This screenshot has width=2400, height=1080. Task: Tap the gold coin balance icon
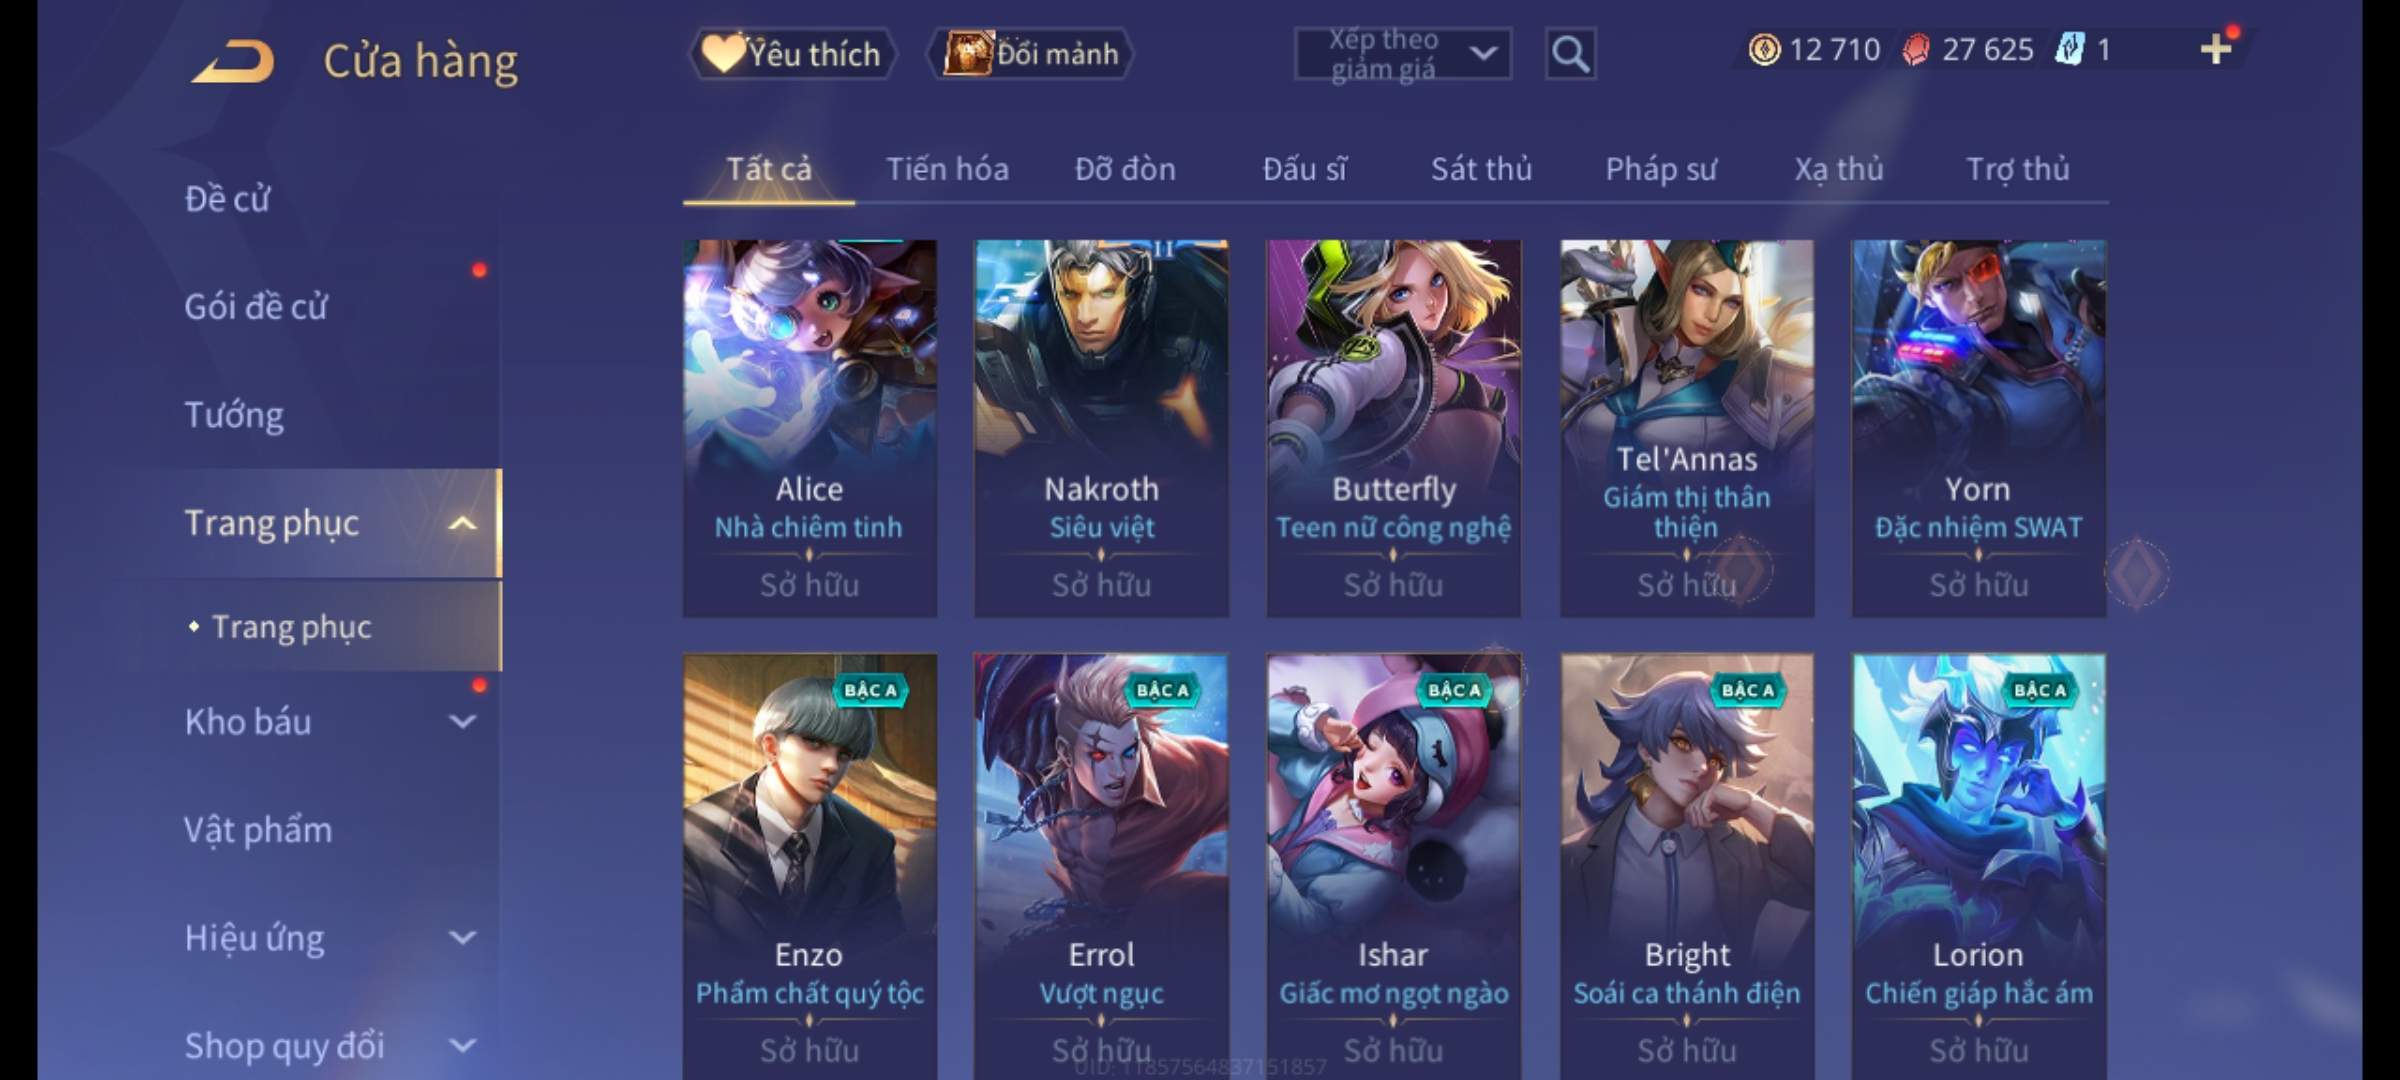click(x=1764, y=49)
